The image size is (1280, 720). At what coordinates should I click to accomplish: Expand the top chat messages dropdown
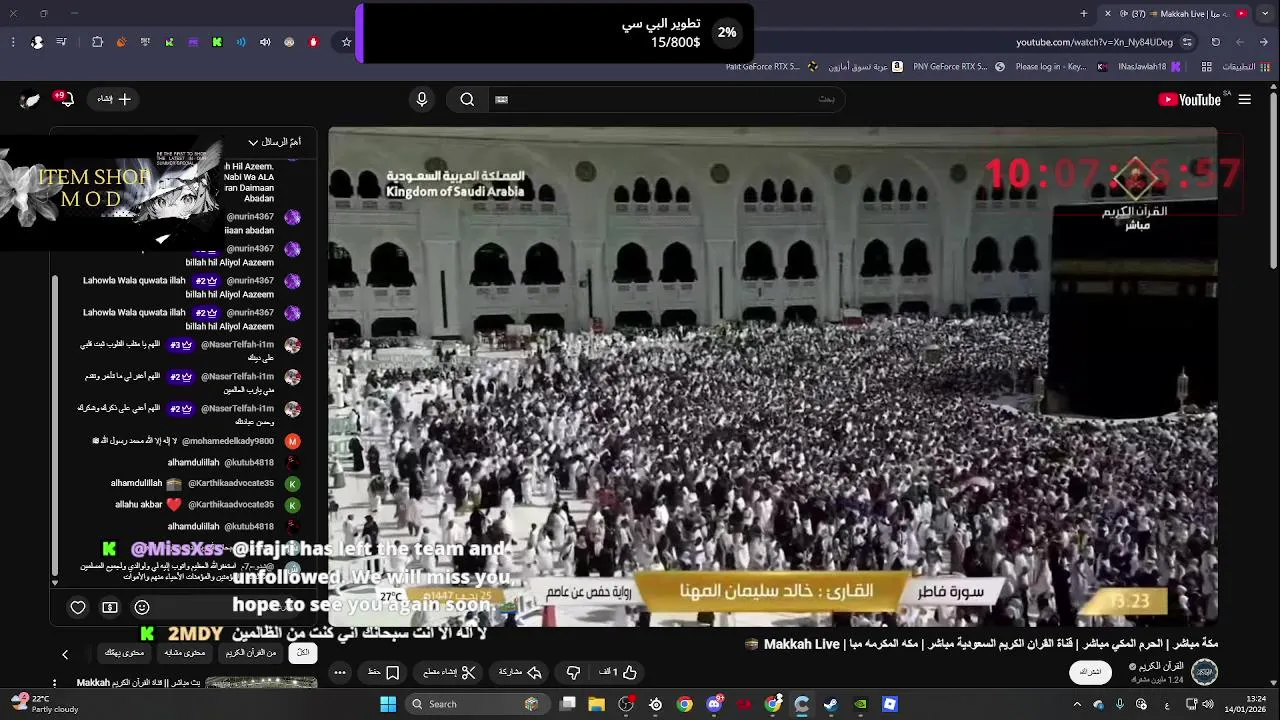[x=274, y=142]
